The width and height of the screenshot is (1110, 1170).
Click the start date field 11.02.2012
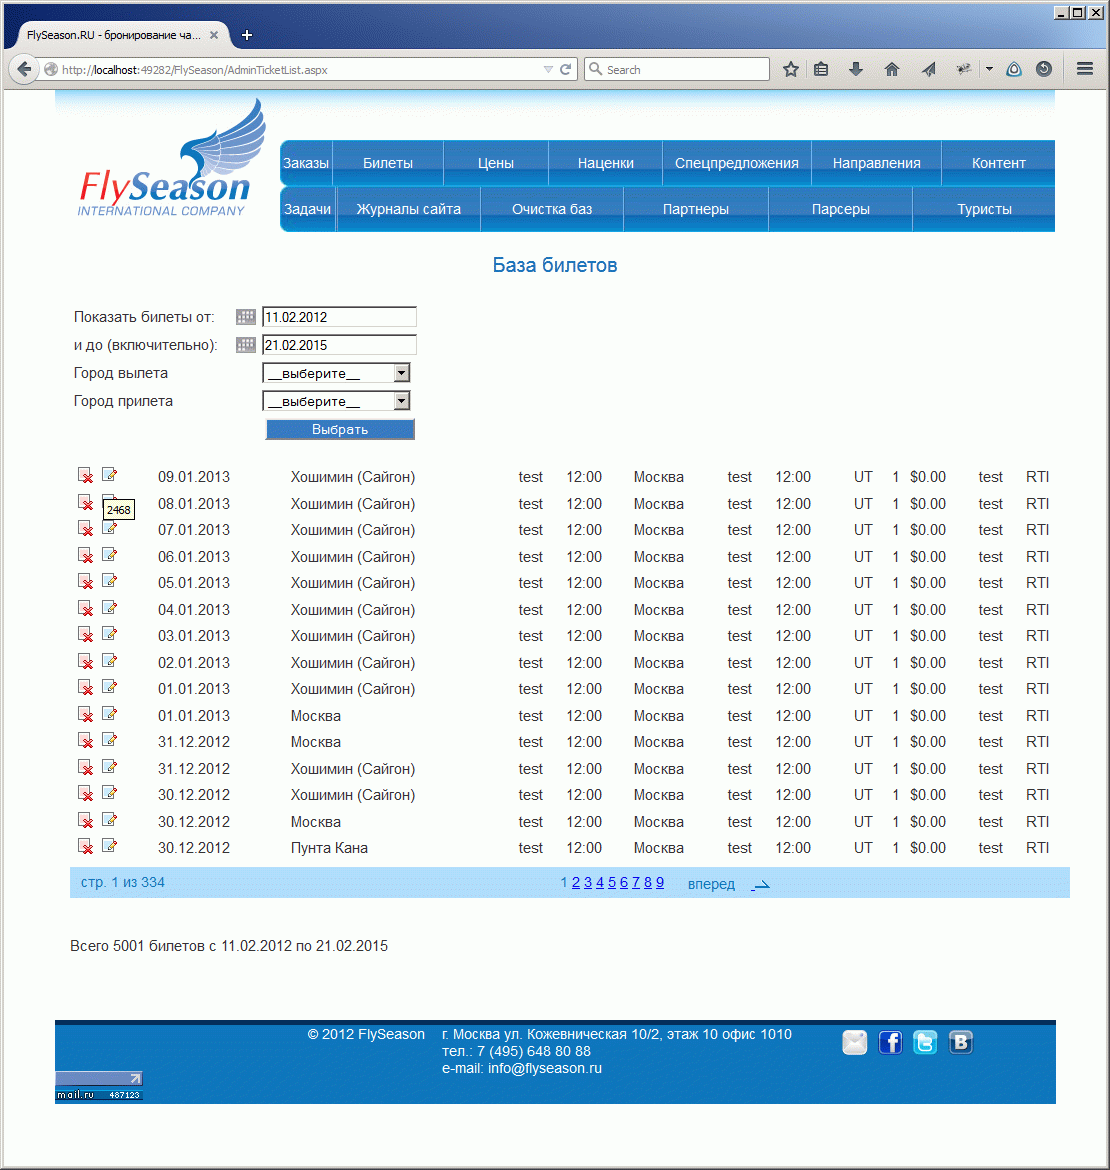point(339,317)
